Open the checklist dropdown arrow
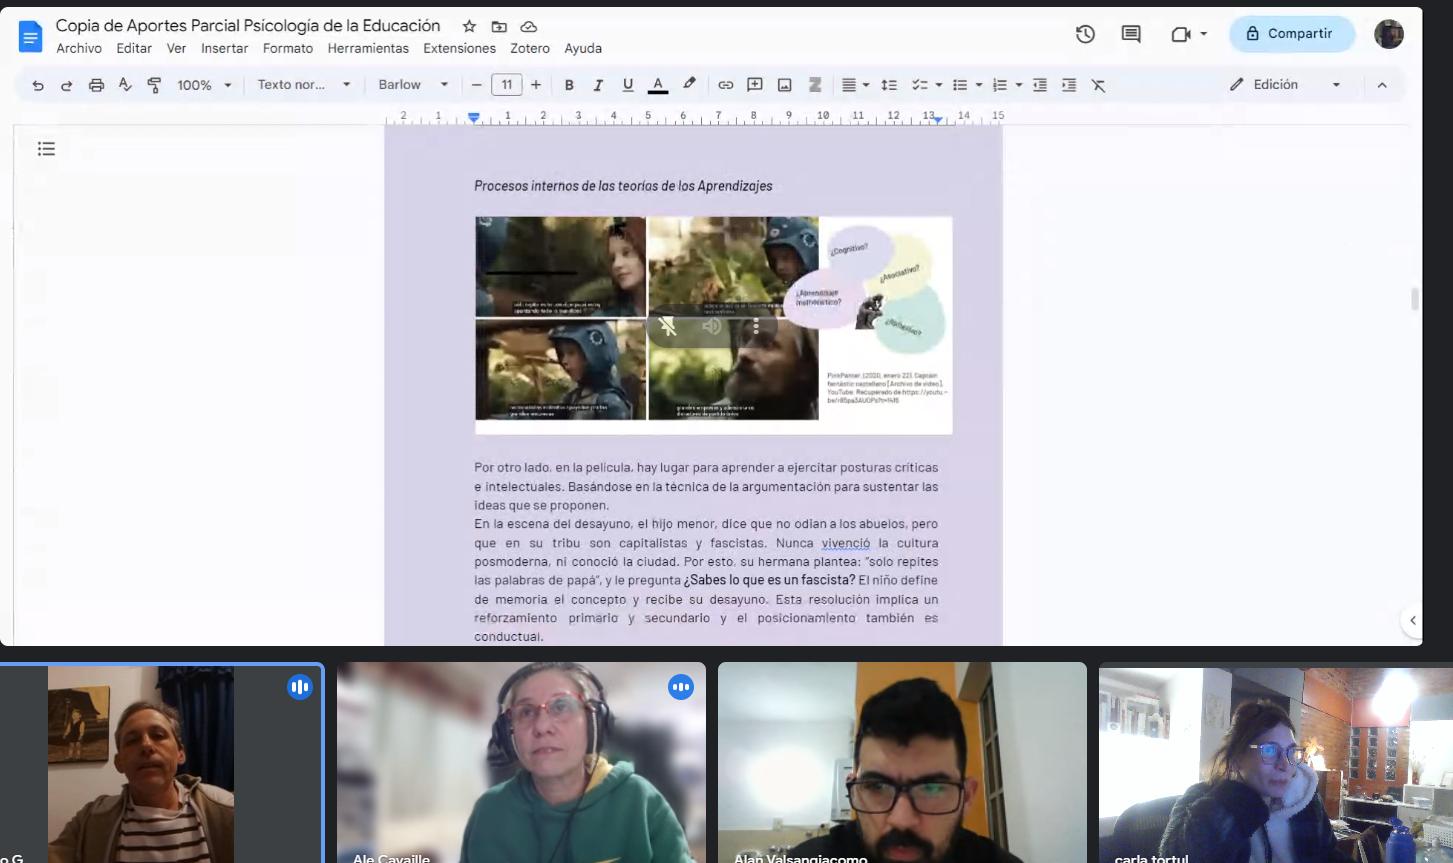Screen dimensions: 1453x863 click(x=939, y=85)
